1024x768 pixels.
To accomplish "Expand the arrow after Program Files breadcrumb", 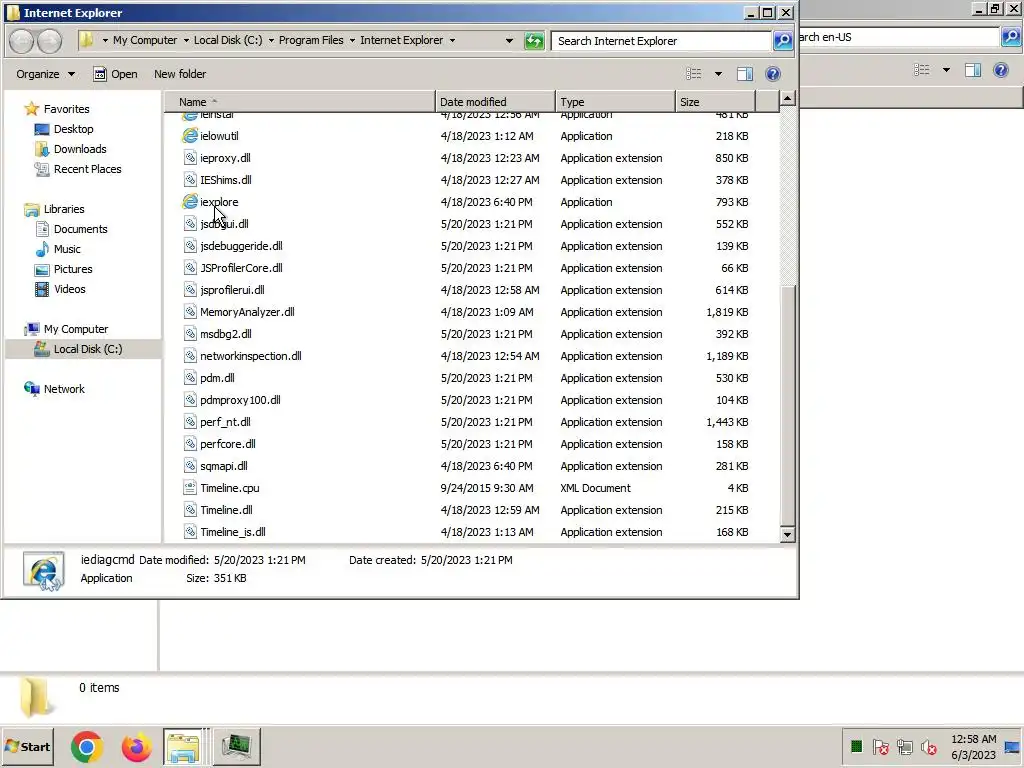I will tap(352, 40).
